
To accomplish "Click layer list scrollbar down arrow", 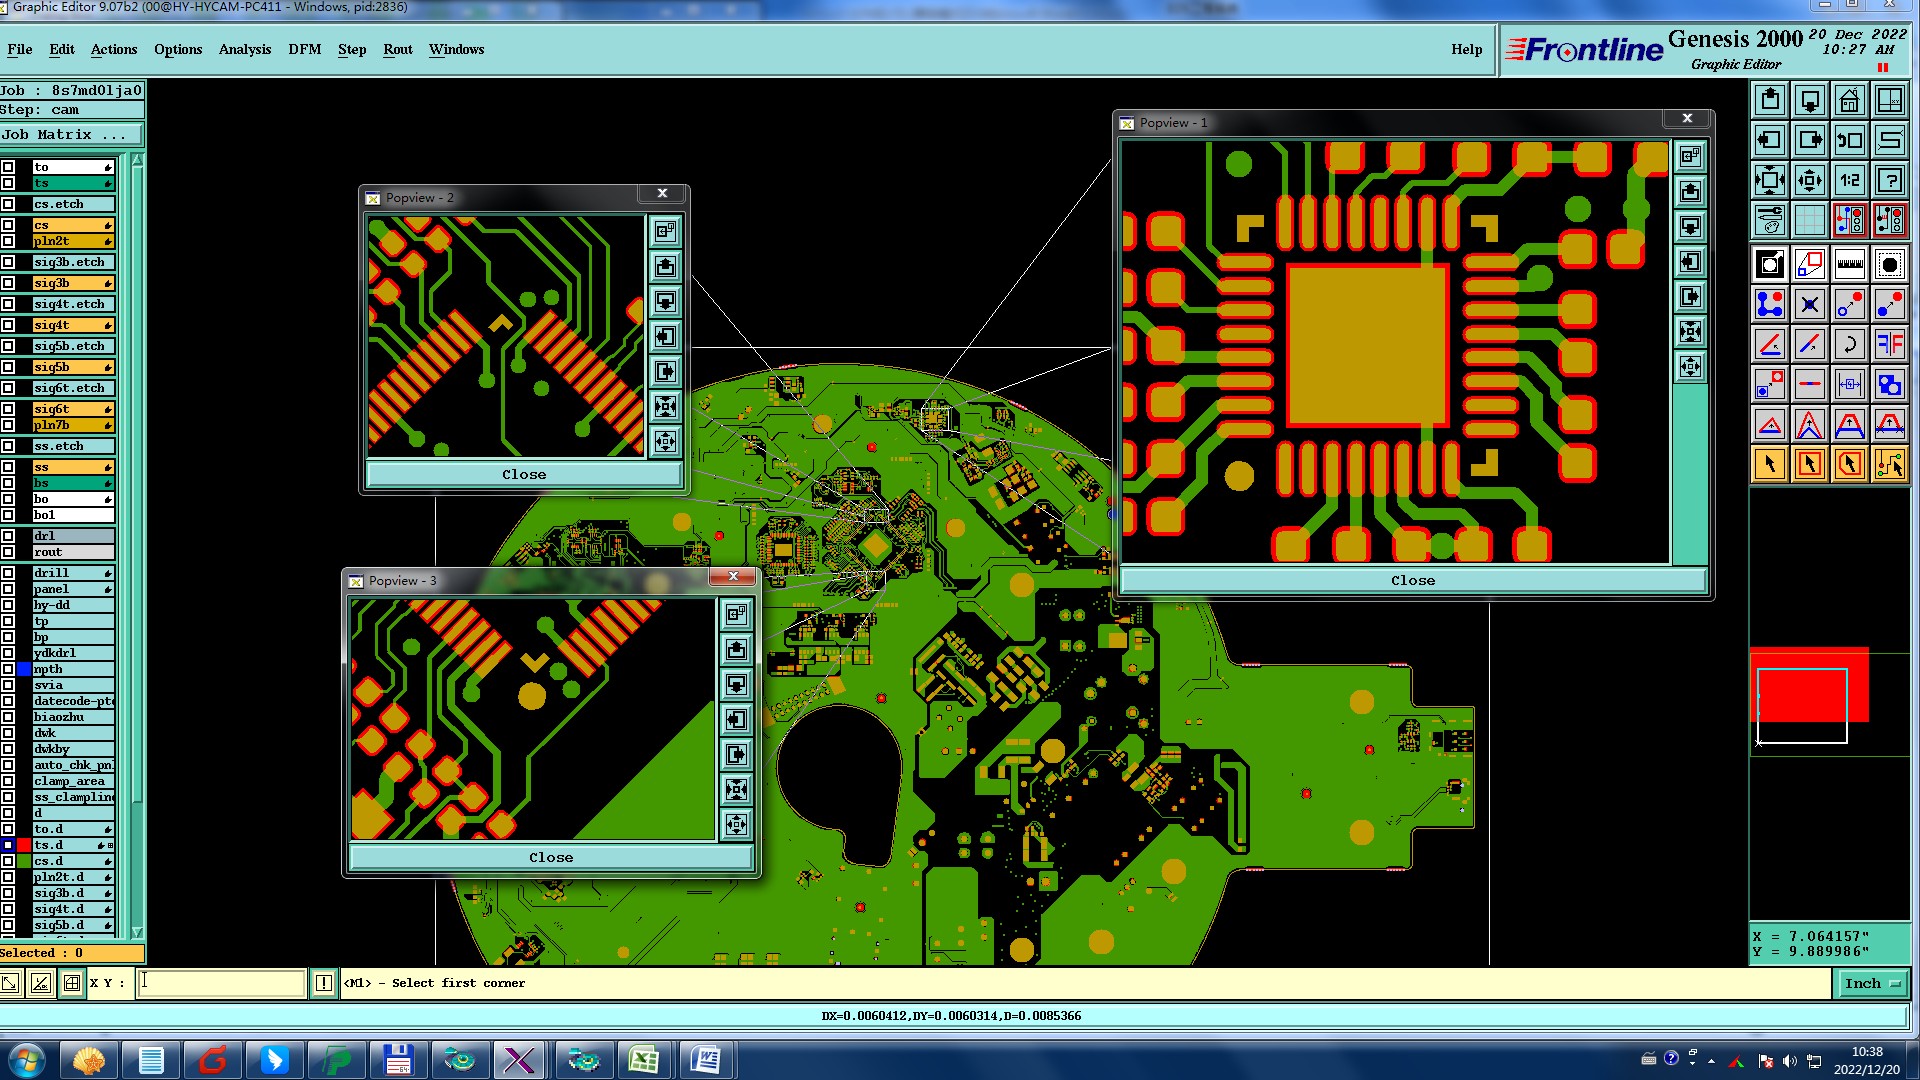I will tap(137, 932).
